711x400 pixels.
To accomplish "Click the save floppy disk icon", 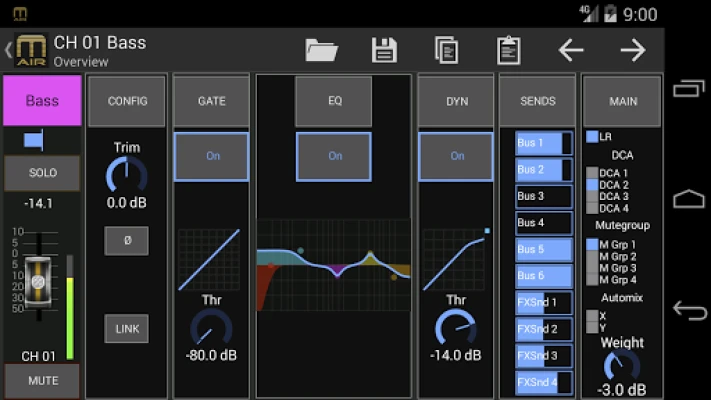I will pyautogui.click(x=384, y=50).
